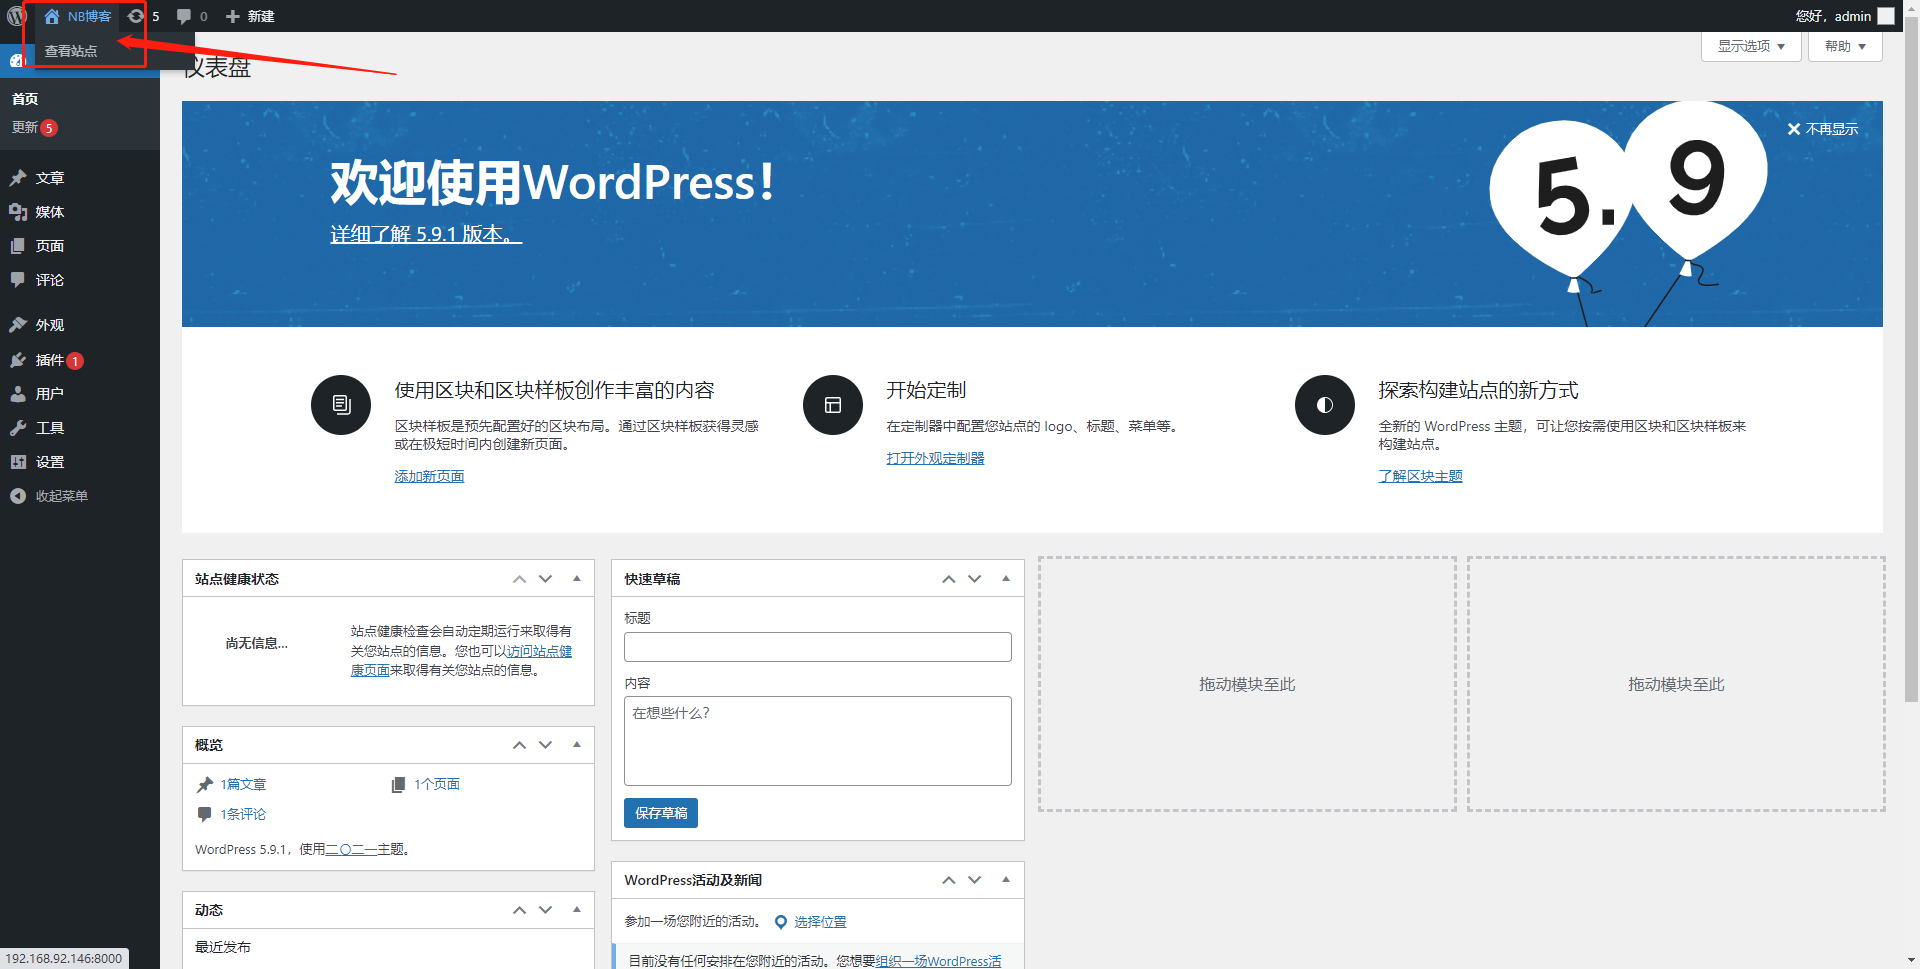Image resolution: width=1920 pixels, height=969 pixels.
Task: Open the 详细了解 5.9.1 版本 link
Action: coord(426,234)
